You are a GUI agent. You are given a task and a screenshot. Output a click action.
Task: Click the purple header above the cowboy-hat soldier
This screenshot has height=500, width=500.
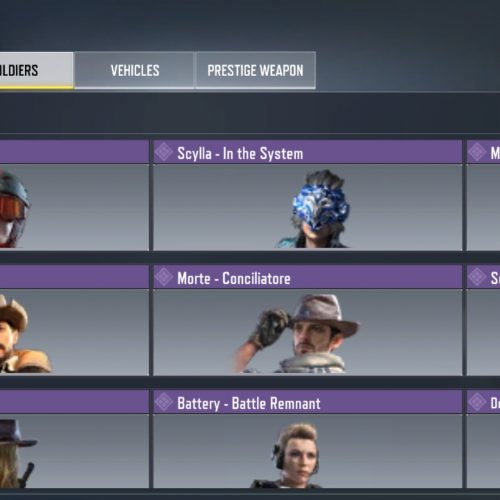pos(74,277)
